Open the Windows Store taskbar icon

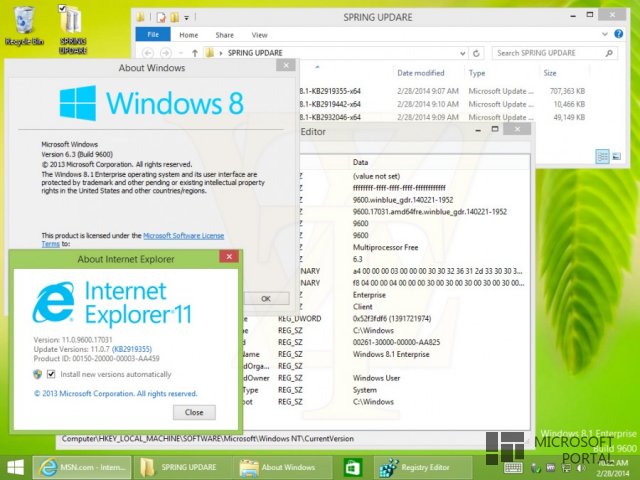click(x=352, y=468)
